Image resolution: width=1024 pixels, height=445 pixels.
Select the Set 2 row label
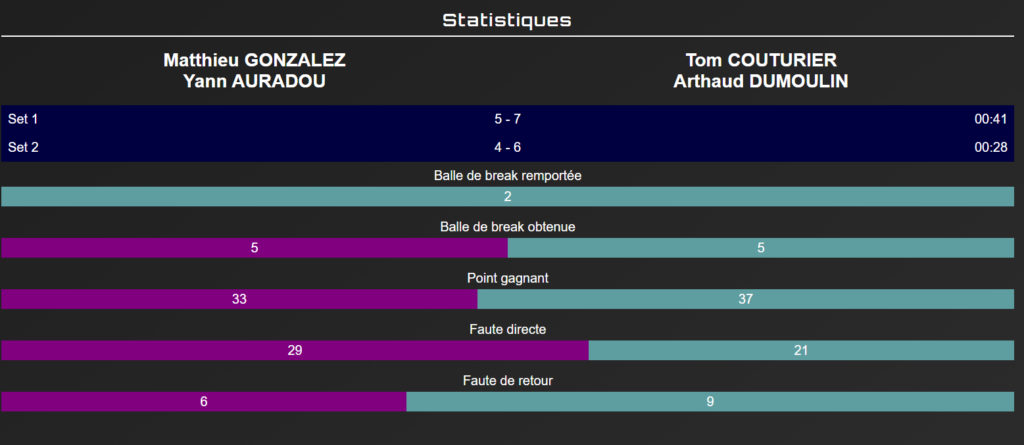tap(24, 148)
